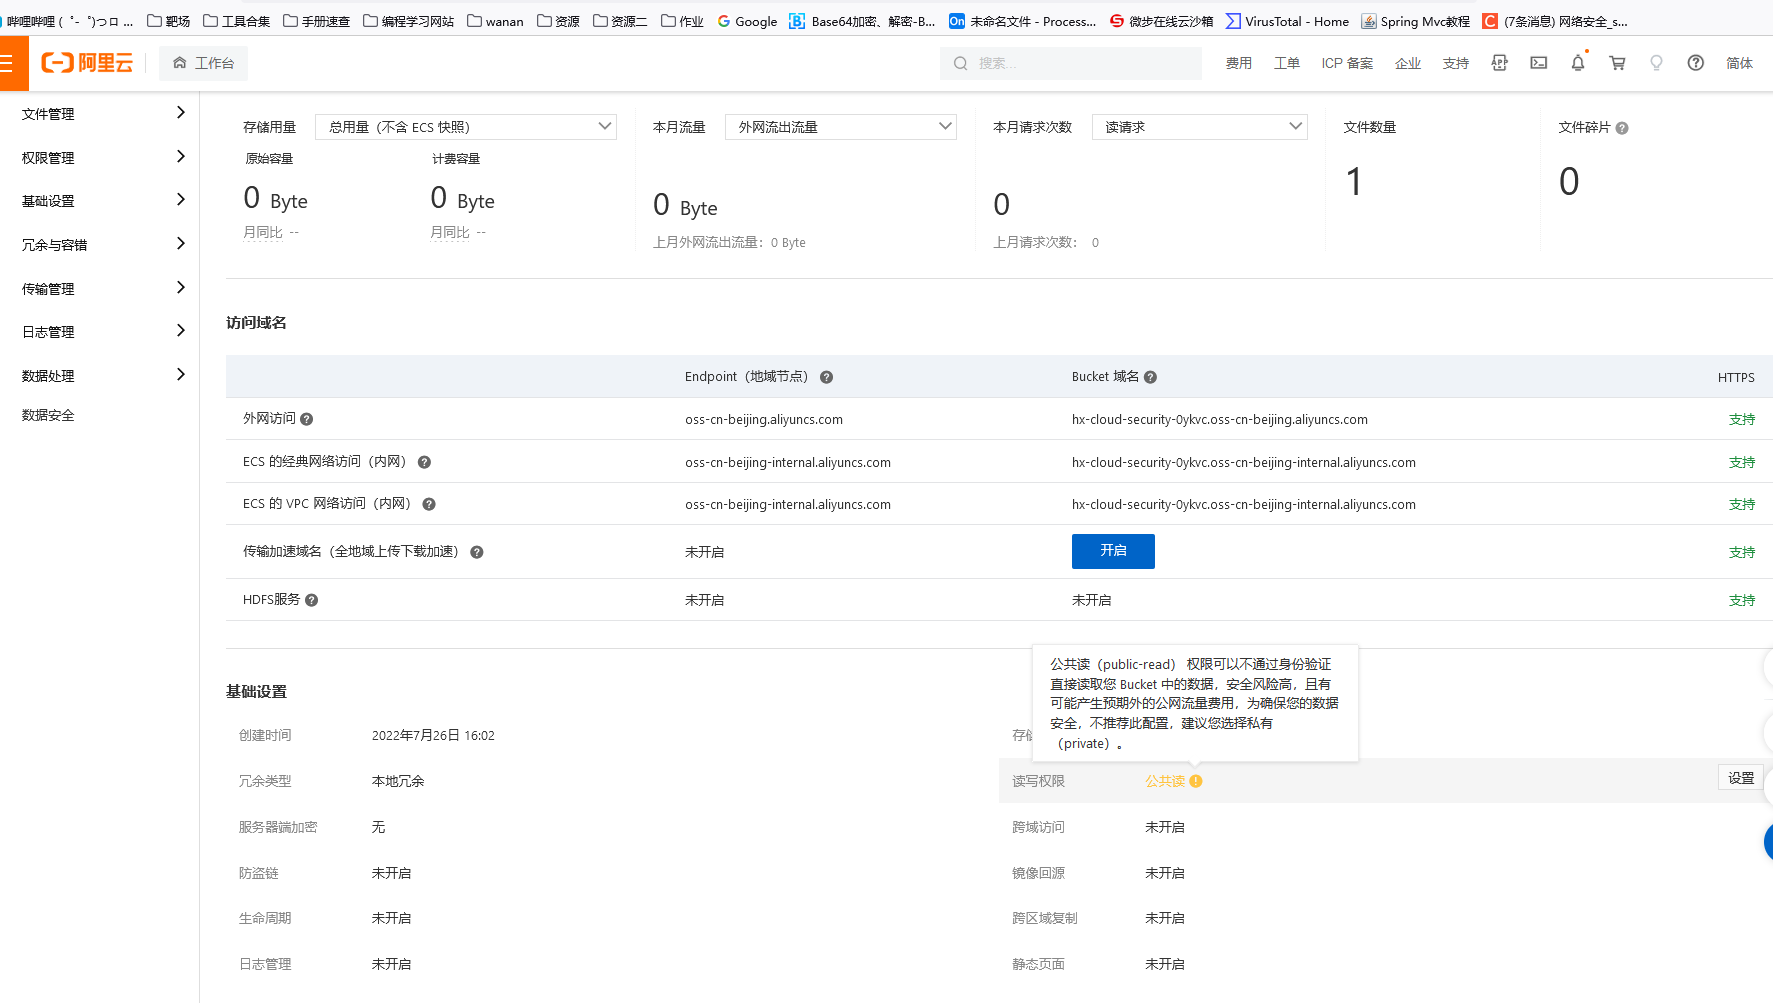Switch language with 简体 button
The height and width of the screenshot is (1003, 1773).
pos(1739,63)
